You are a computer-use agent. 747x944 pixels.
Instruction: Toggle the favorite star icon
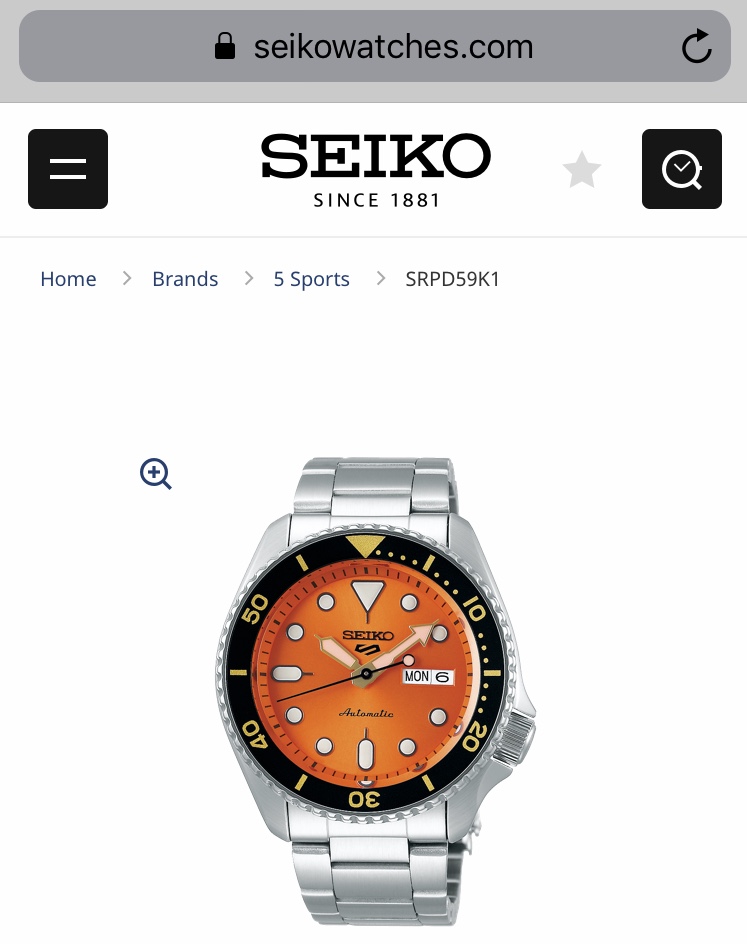581,170
